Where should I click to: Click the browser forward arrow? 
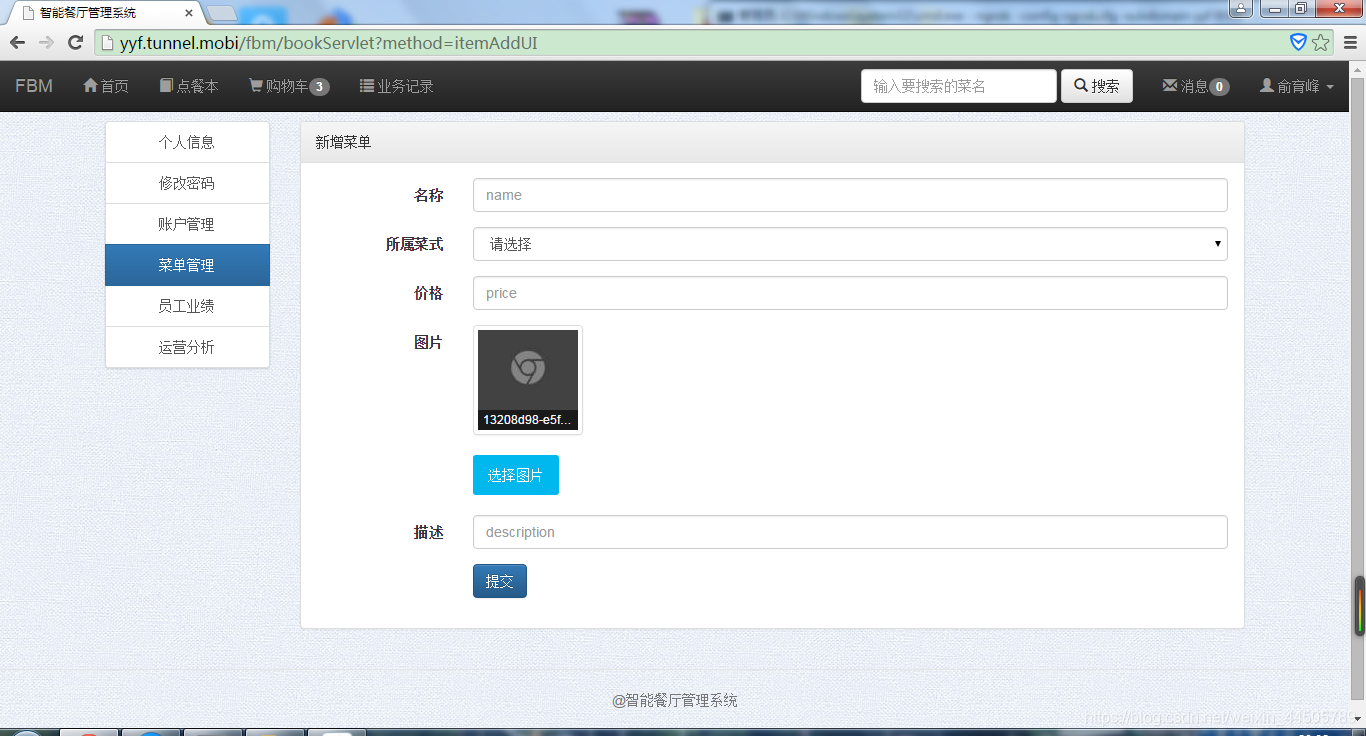tap(46, 42)
